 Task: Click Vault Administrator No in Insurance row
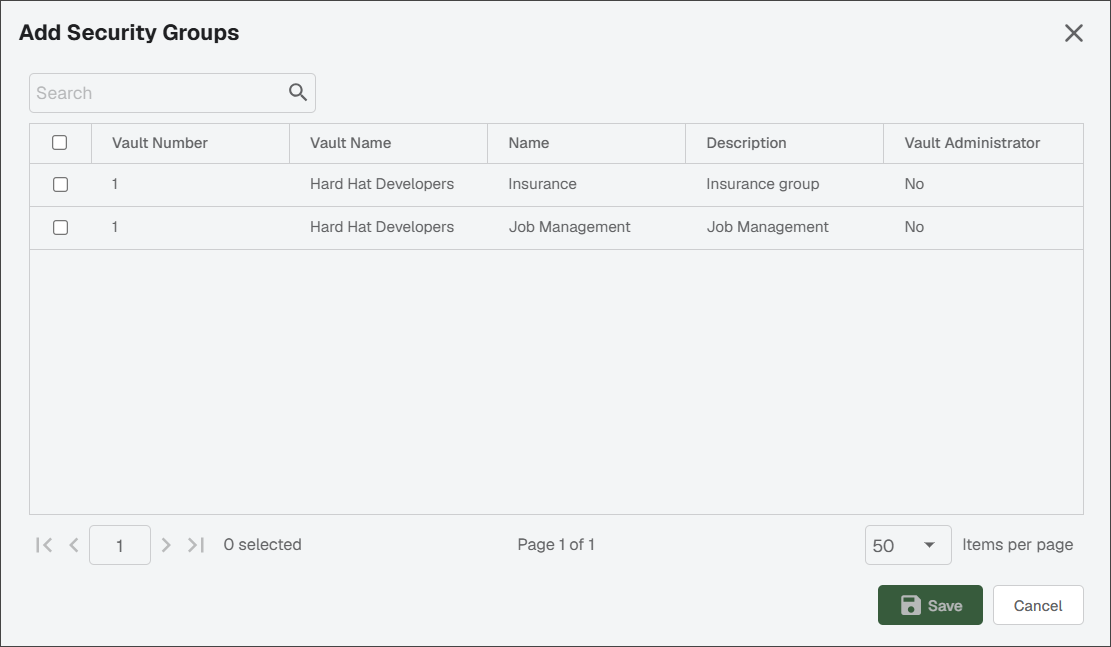point(914,184)
